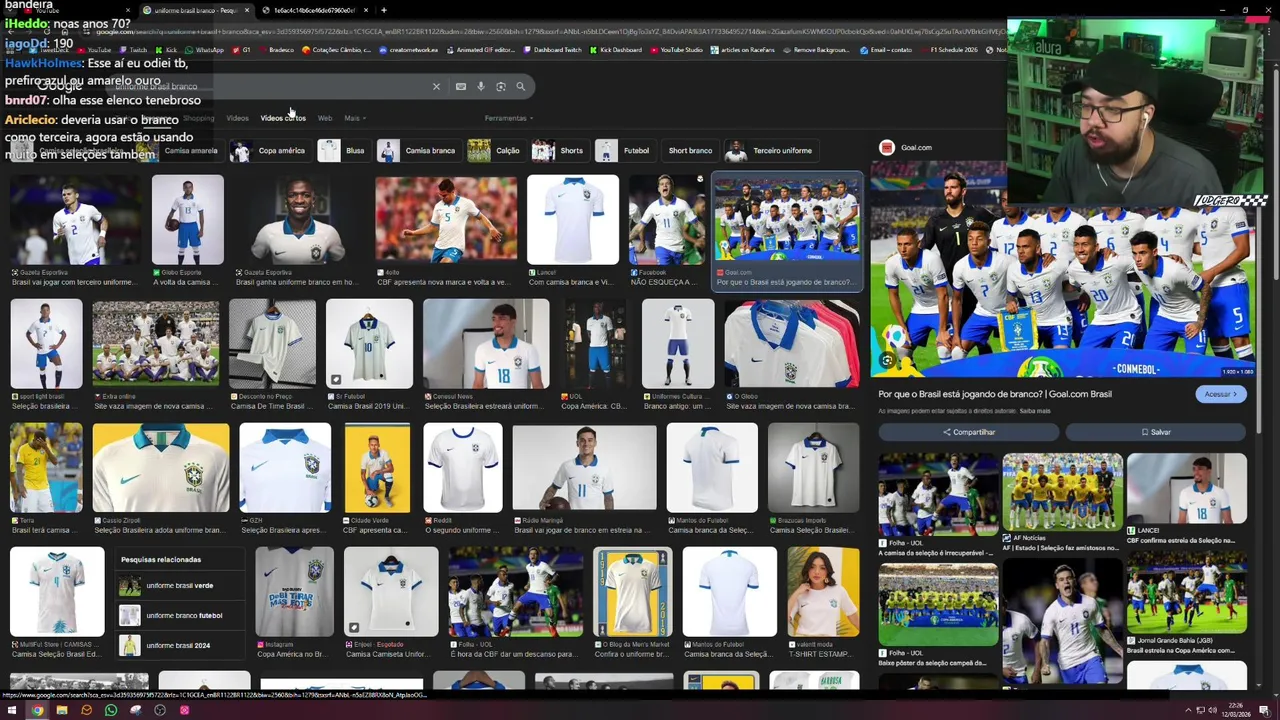Open the Kick bookmark

pyautogui.click(x=166, y=50)
